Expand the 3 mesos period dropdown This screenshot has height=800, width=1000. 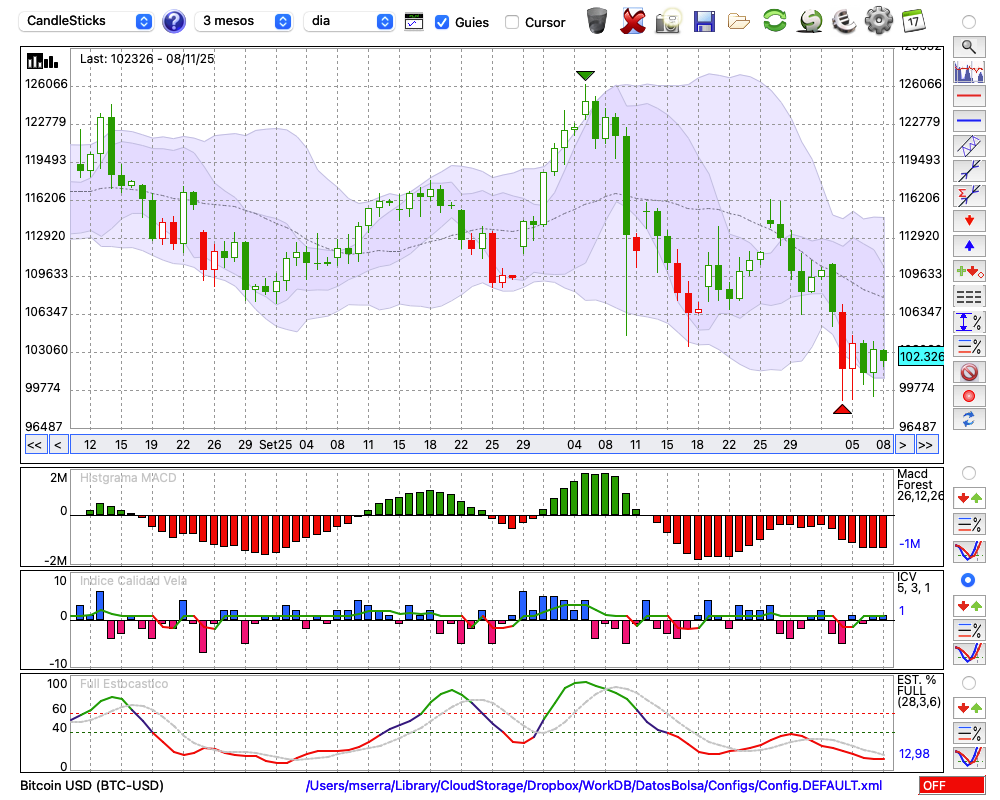coord(243,21)
